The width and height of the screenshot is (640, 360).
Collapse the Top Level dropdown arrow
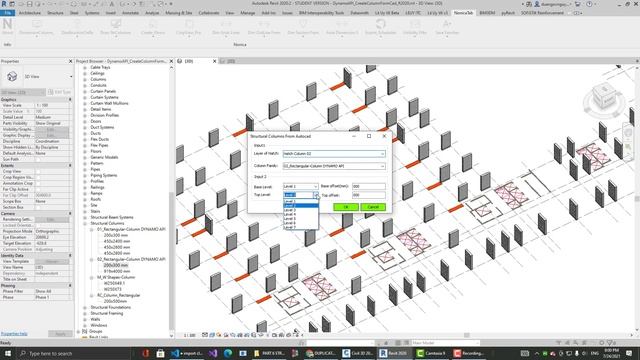click(316, 195)
